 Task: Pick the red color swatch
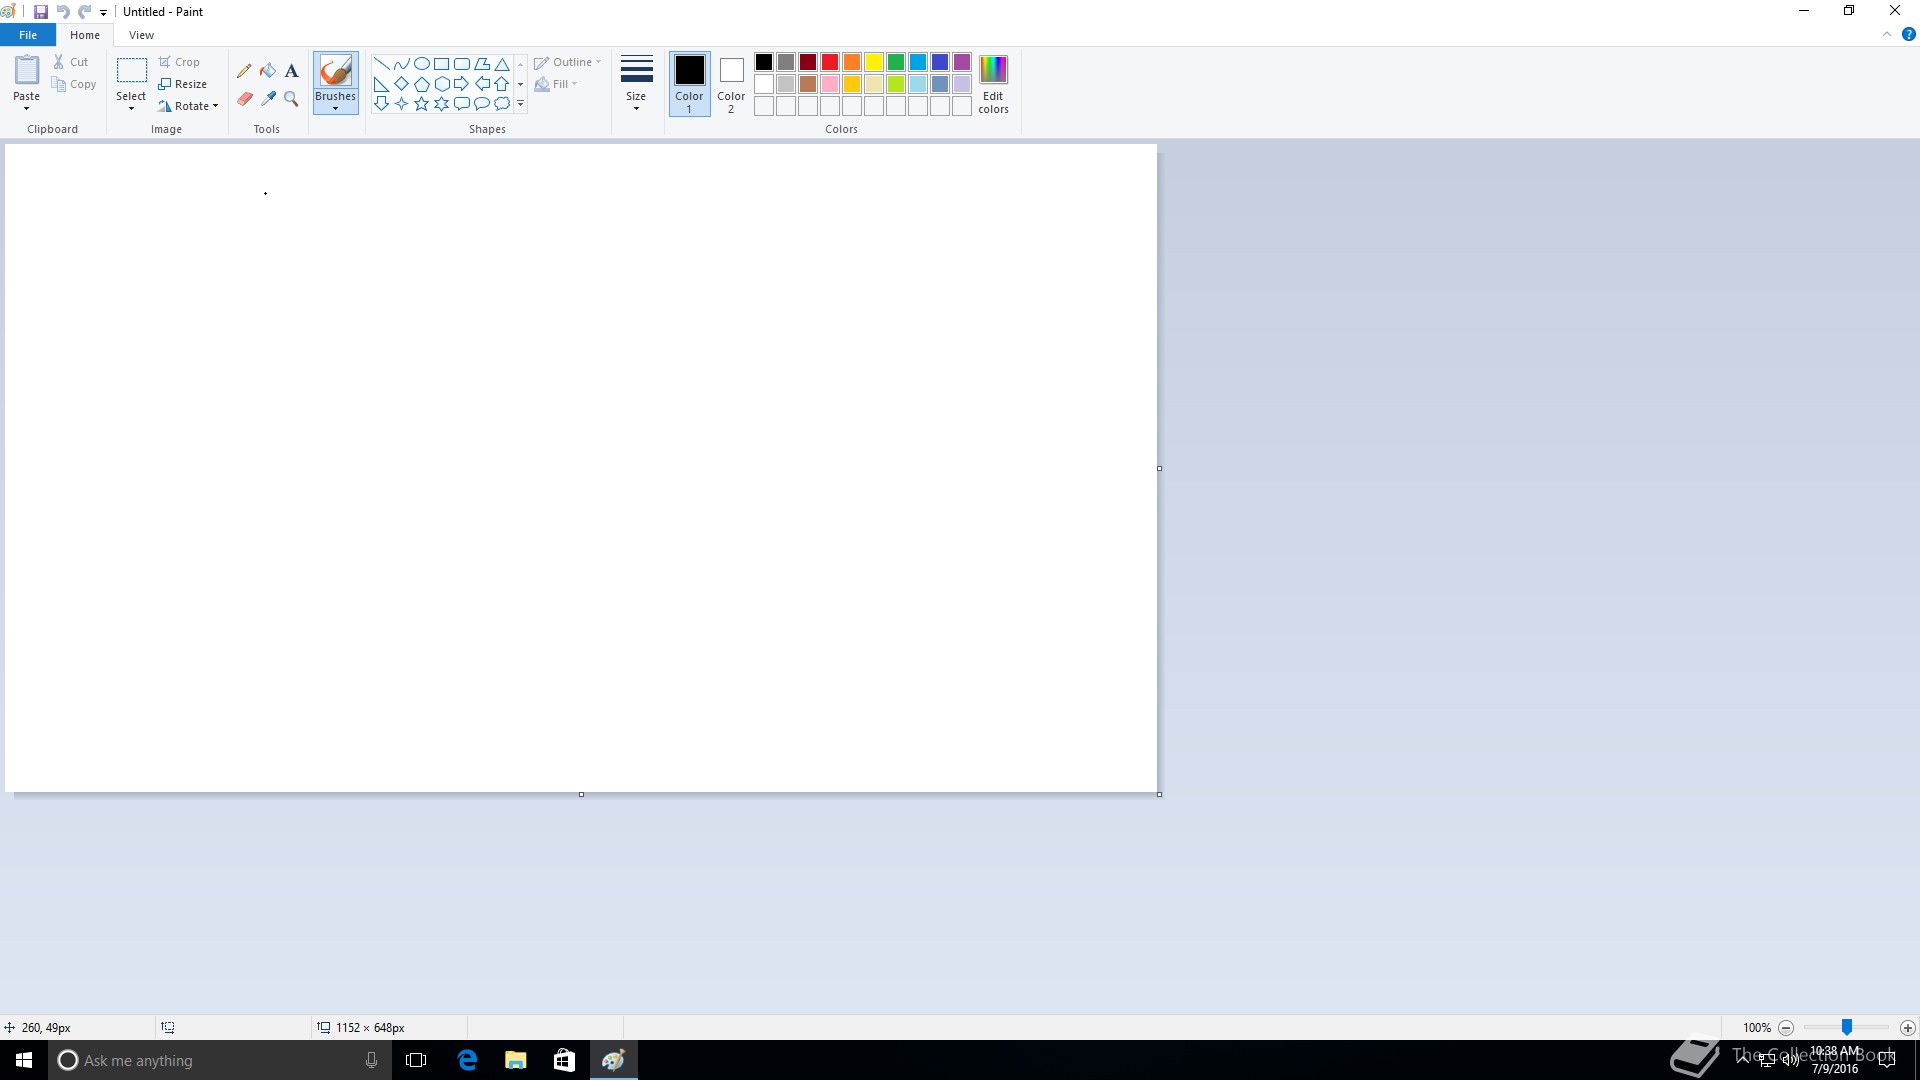point(830,62)
